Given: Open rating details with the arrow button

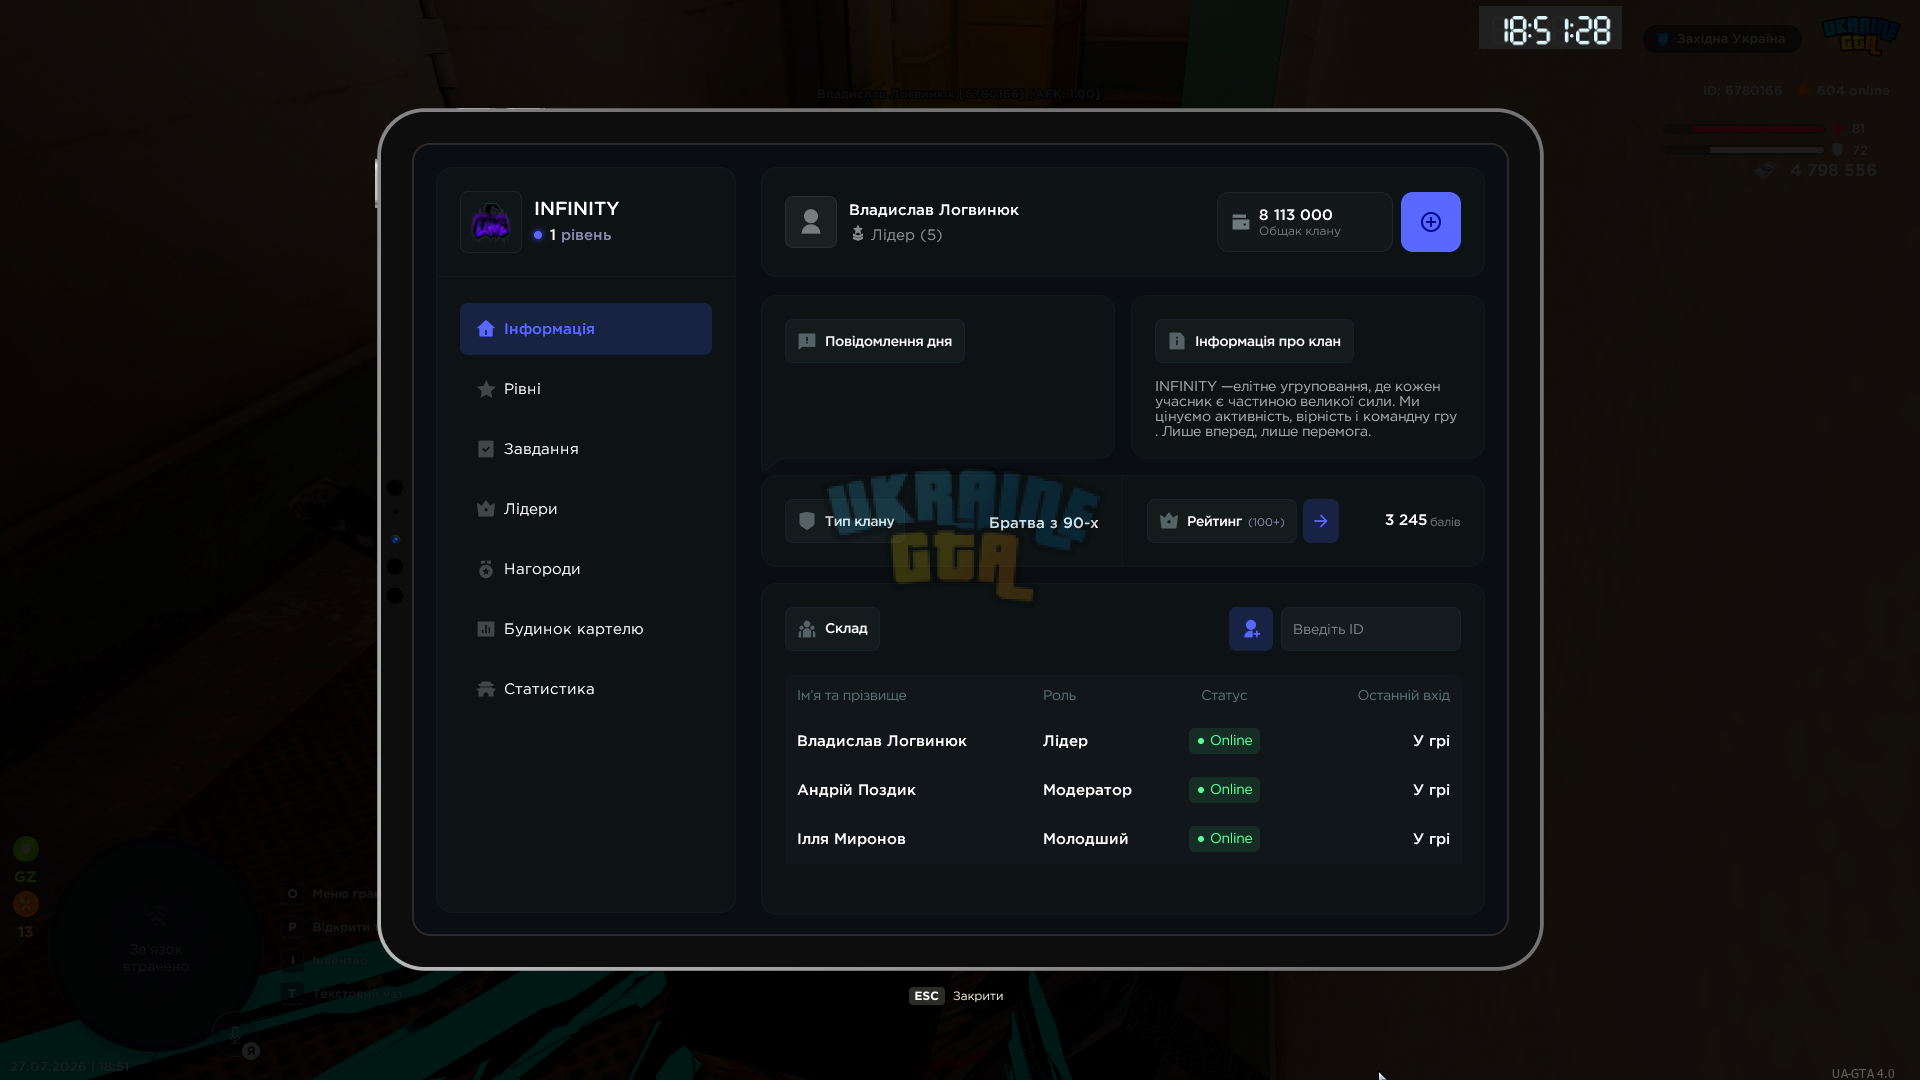Looking at the screenshot, I should click(x=1320, y=521).
